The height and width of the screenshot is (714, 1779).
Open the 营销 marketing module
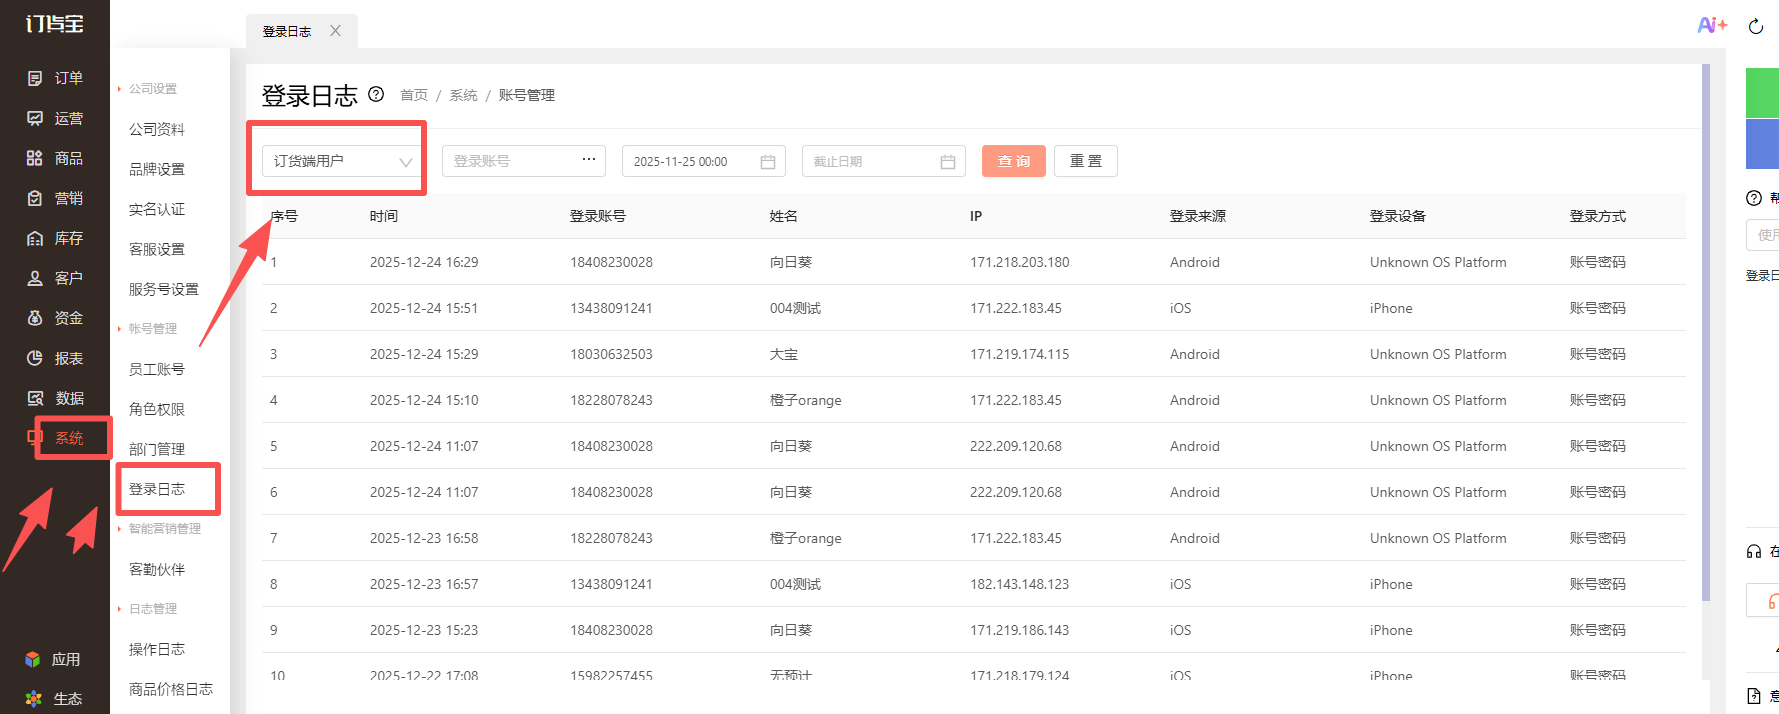[x=55, y=198]
